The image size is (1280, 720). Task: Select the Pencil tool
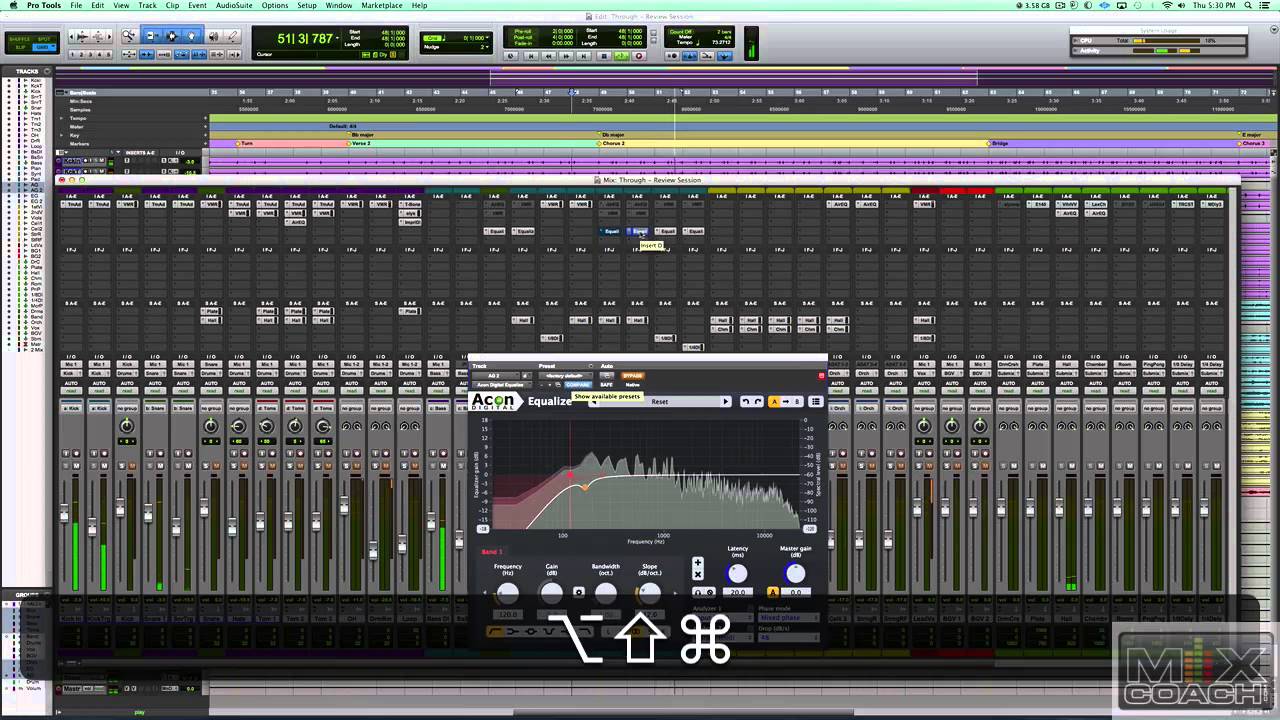click(233, 36)
